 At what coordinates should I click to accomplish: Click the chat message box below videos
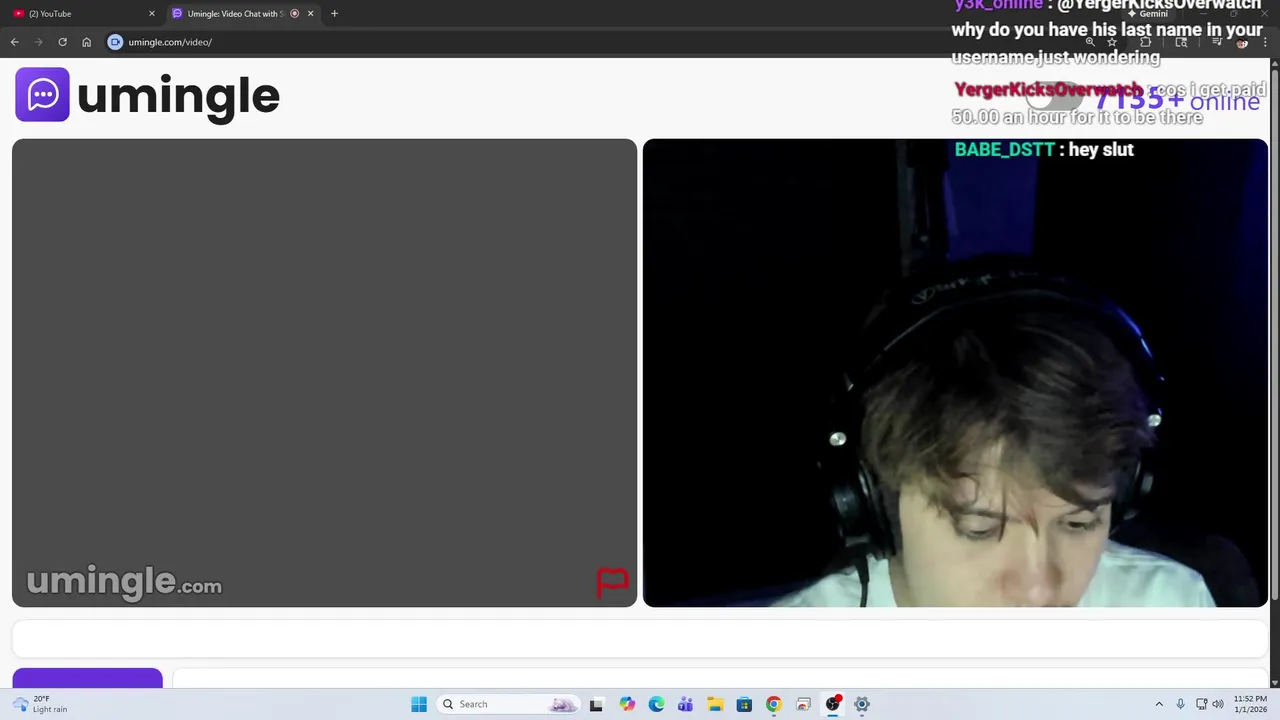640,638
